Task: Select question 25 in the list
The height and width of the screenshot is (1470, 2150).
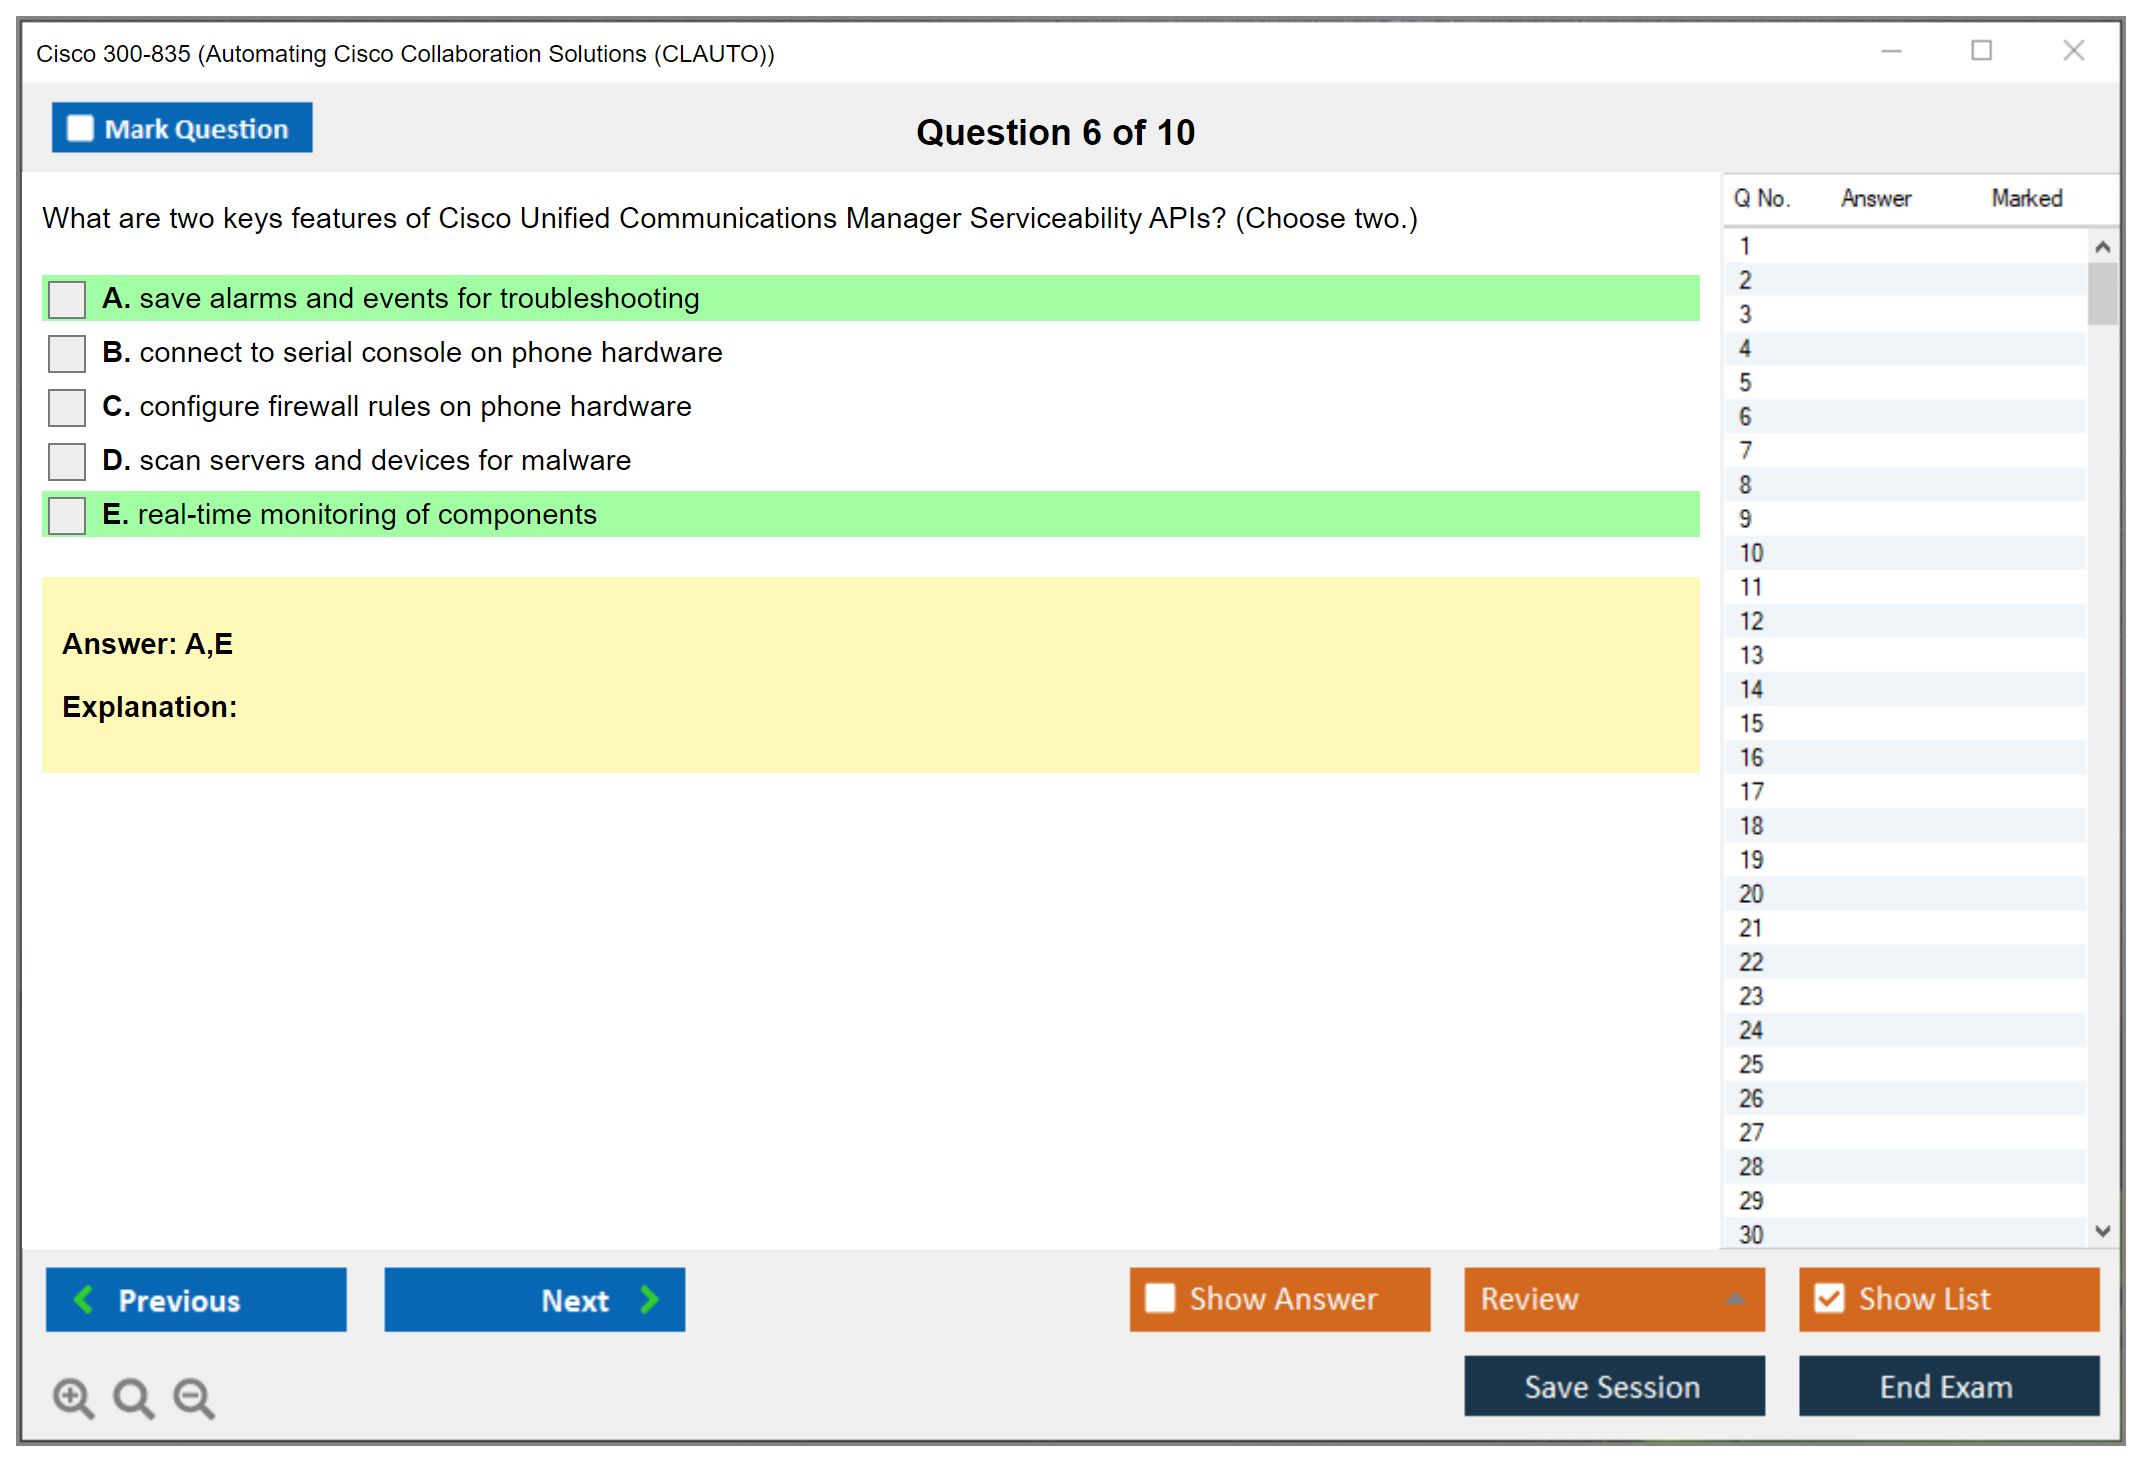Action: point(1751,1064)
